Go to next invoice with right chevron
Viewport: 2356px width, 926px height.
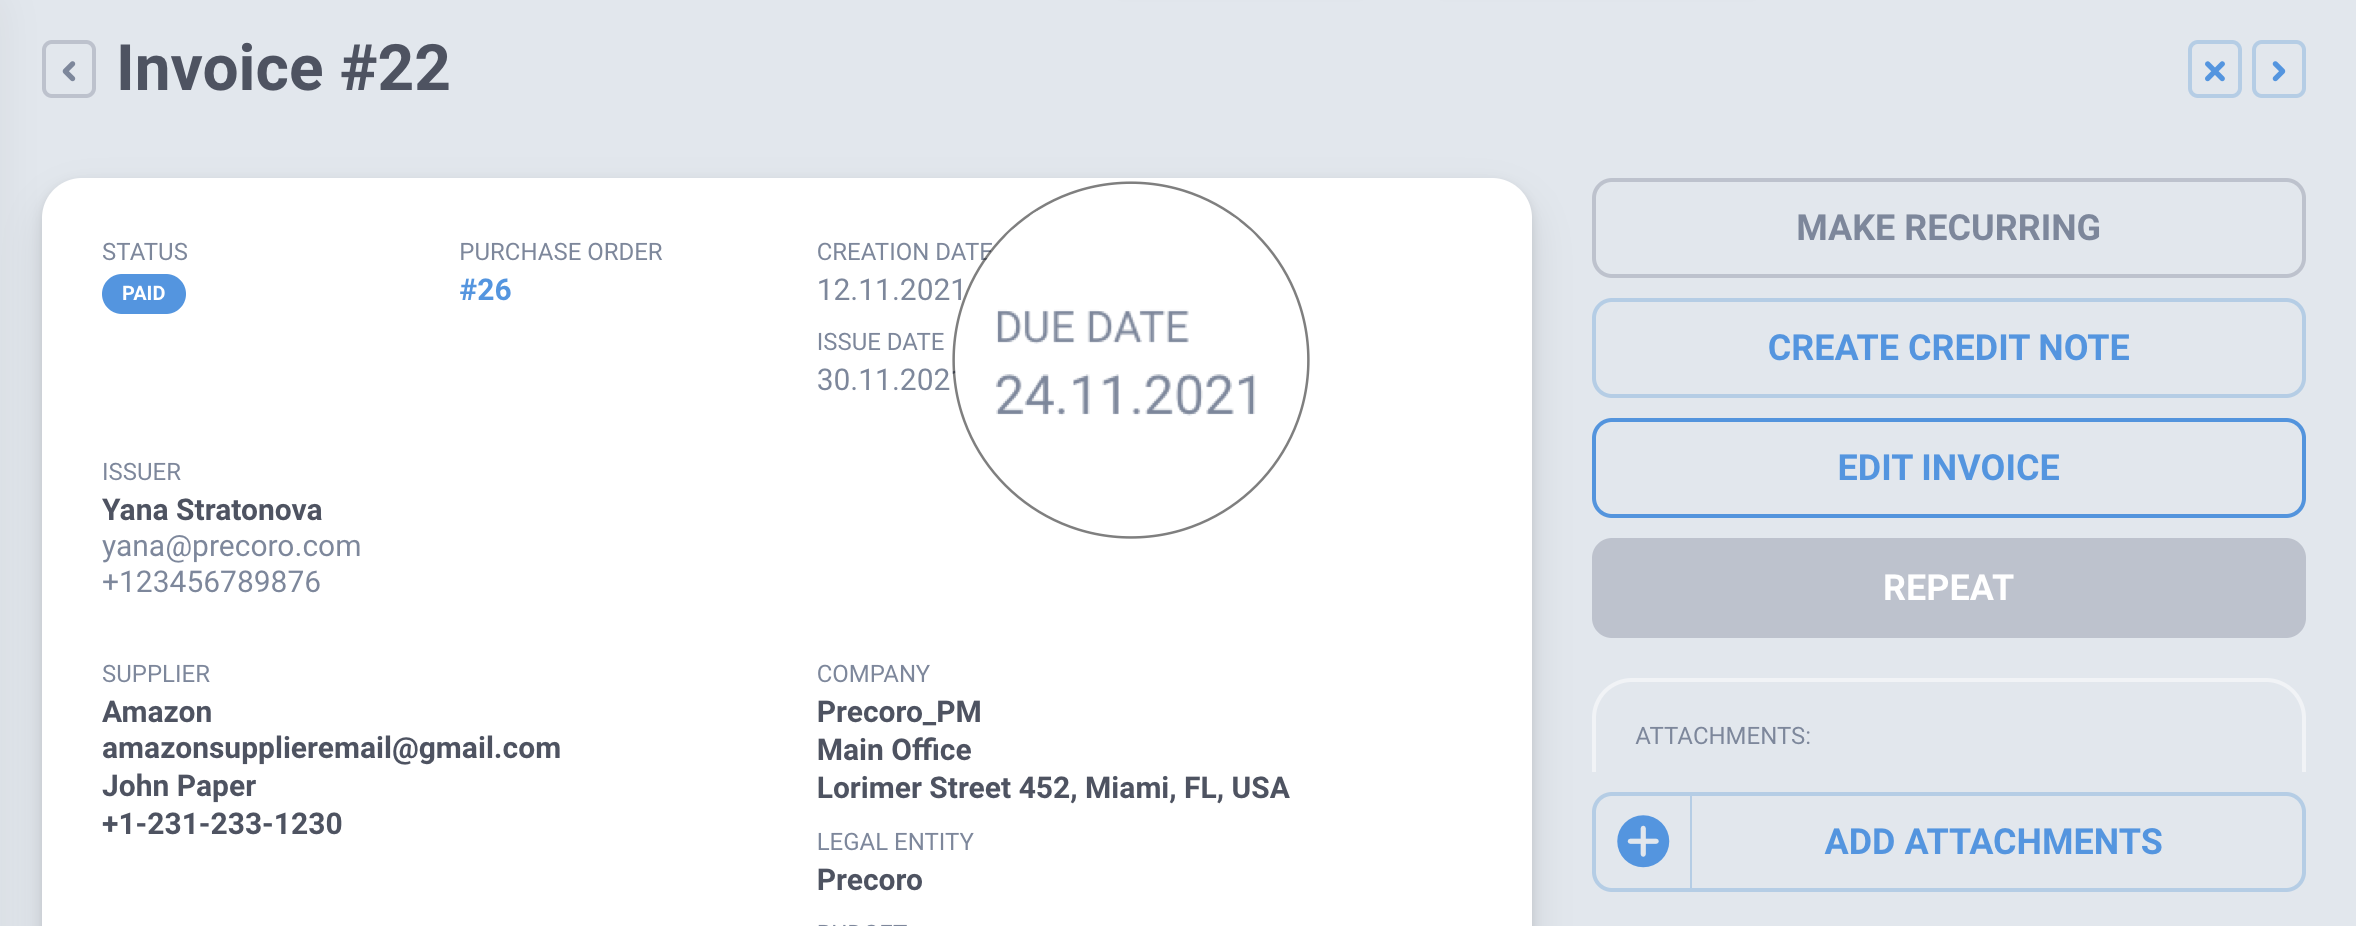2278,70
